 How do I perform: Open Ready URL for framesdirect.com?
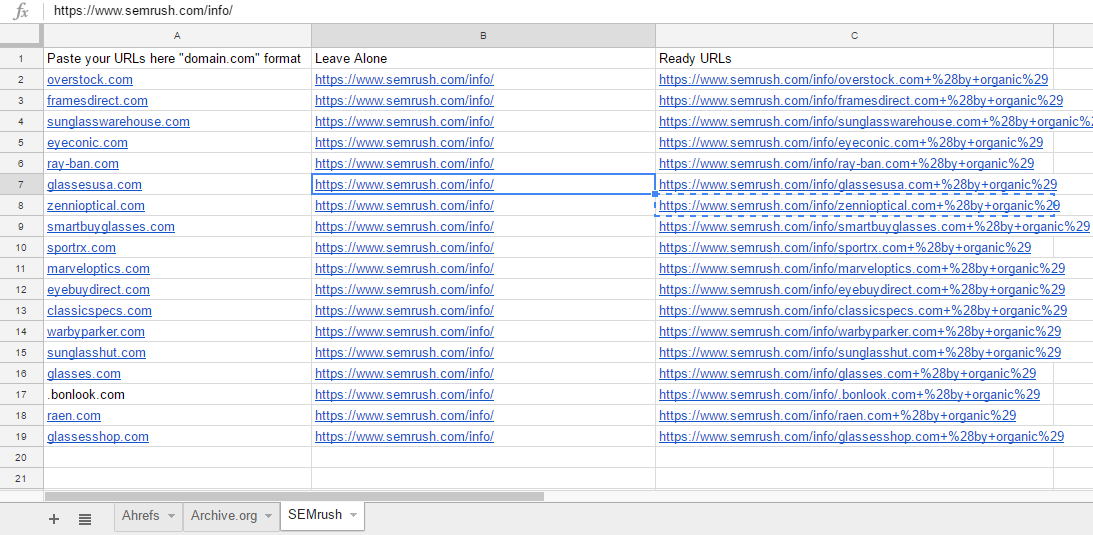(861, 101)
